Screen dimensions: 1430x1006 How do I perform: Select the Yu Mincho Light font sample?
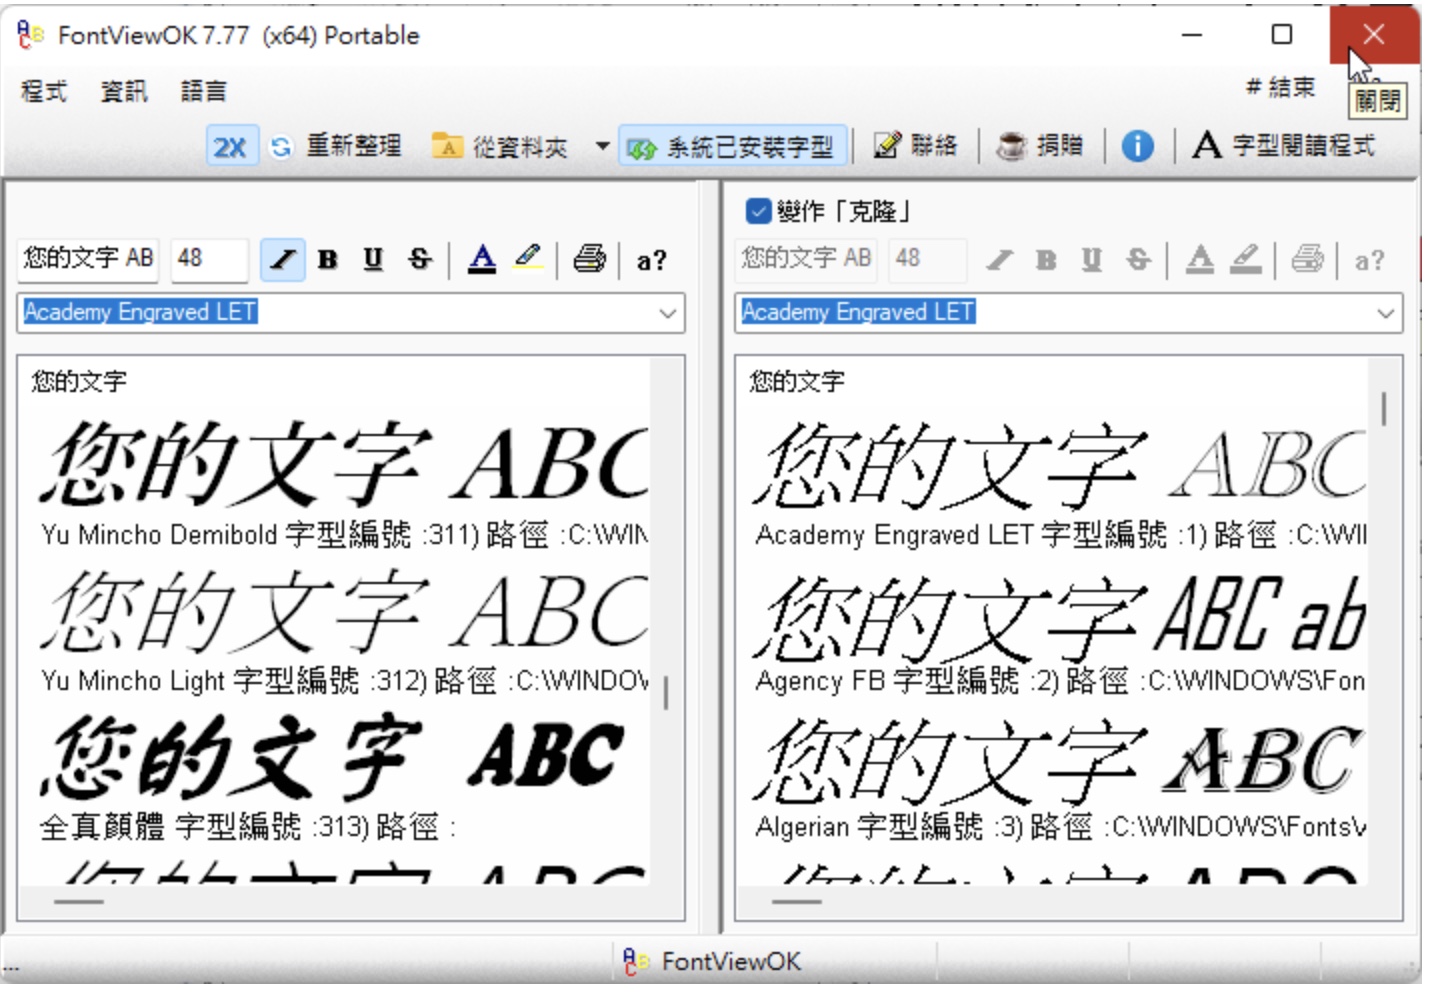click(345, 611)
